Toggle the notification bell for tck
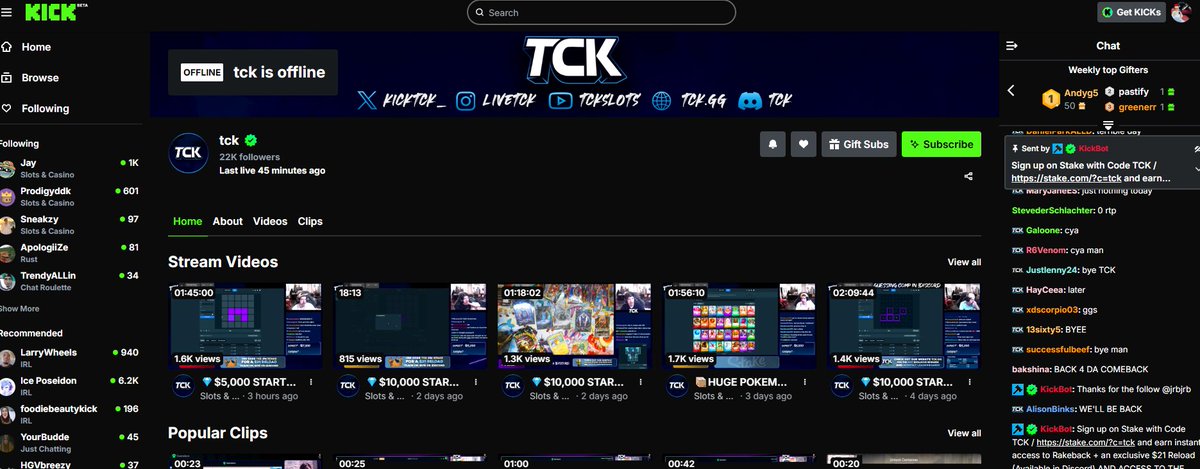This screenshot has height=469, width=1200. 772,144
